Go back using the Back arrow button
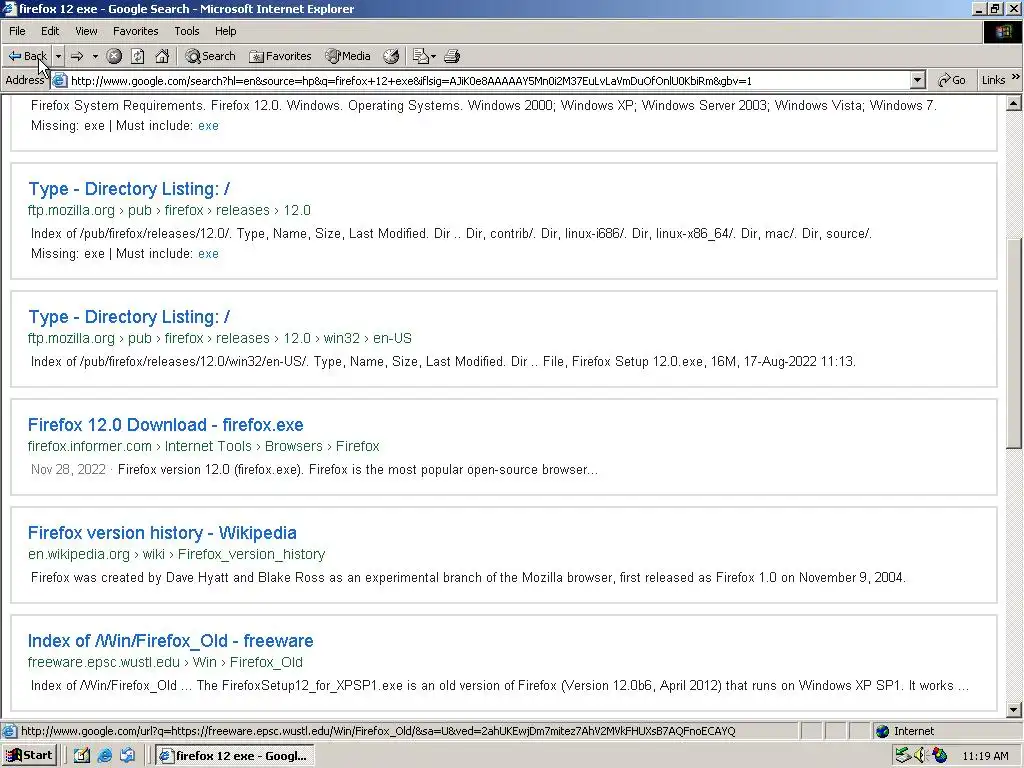This screenshot has height=768, width=1024. pos(27,56)
